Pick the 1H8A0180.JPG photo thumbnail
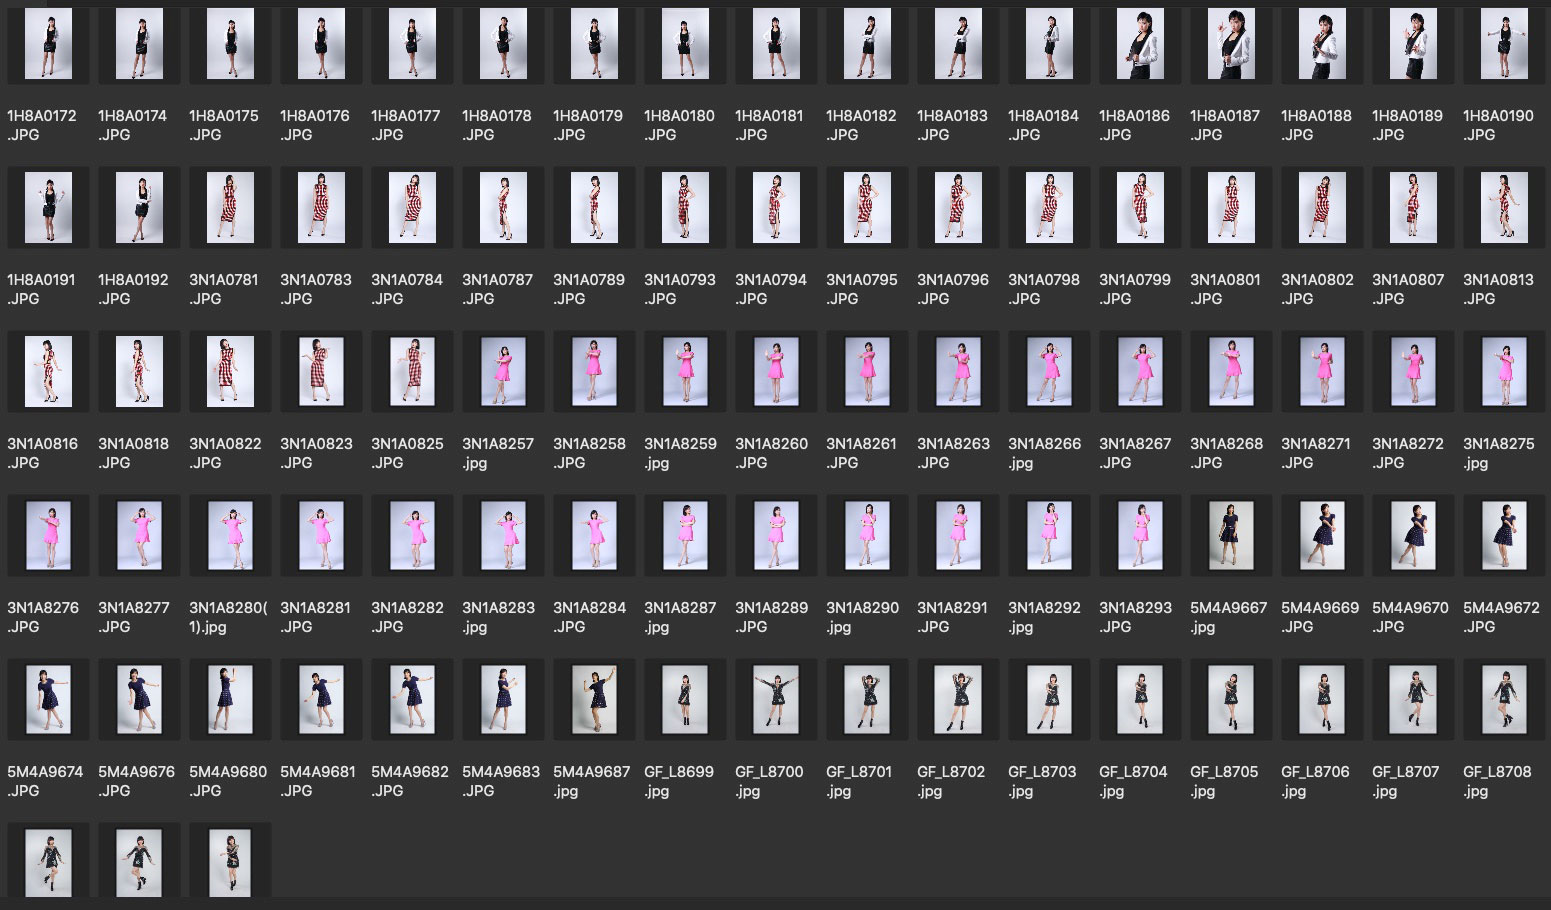The image size is (1551, 910). pos(685,44)
